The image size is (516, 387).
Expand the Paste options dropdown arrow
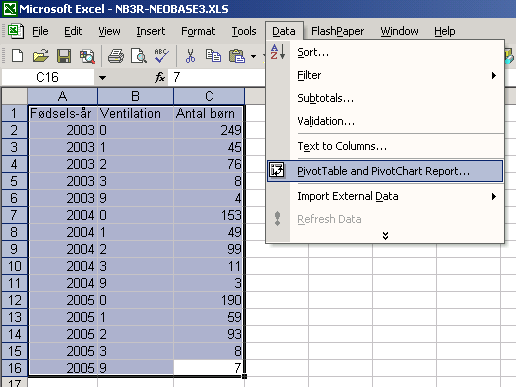[254, 56]
